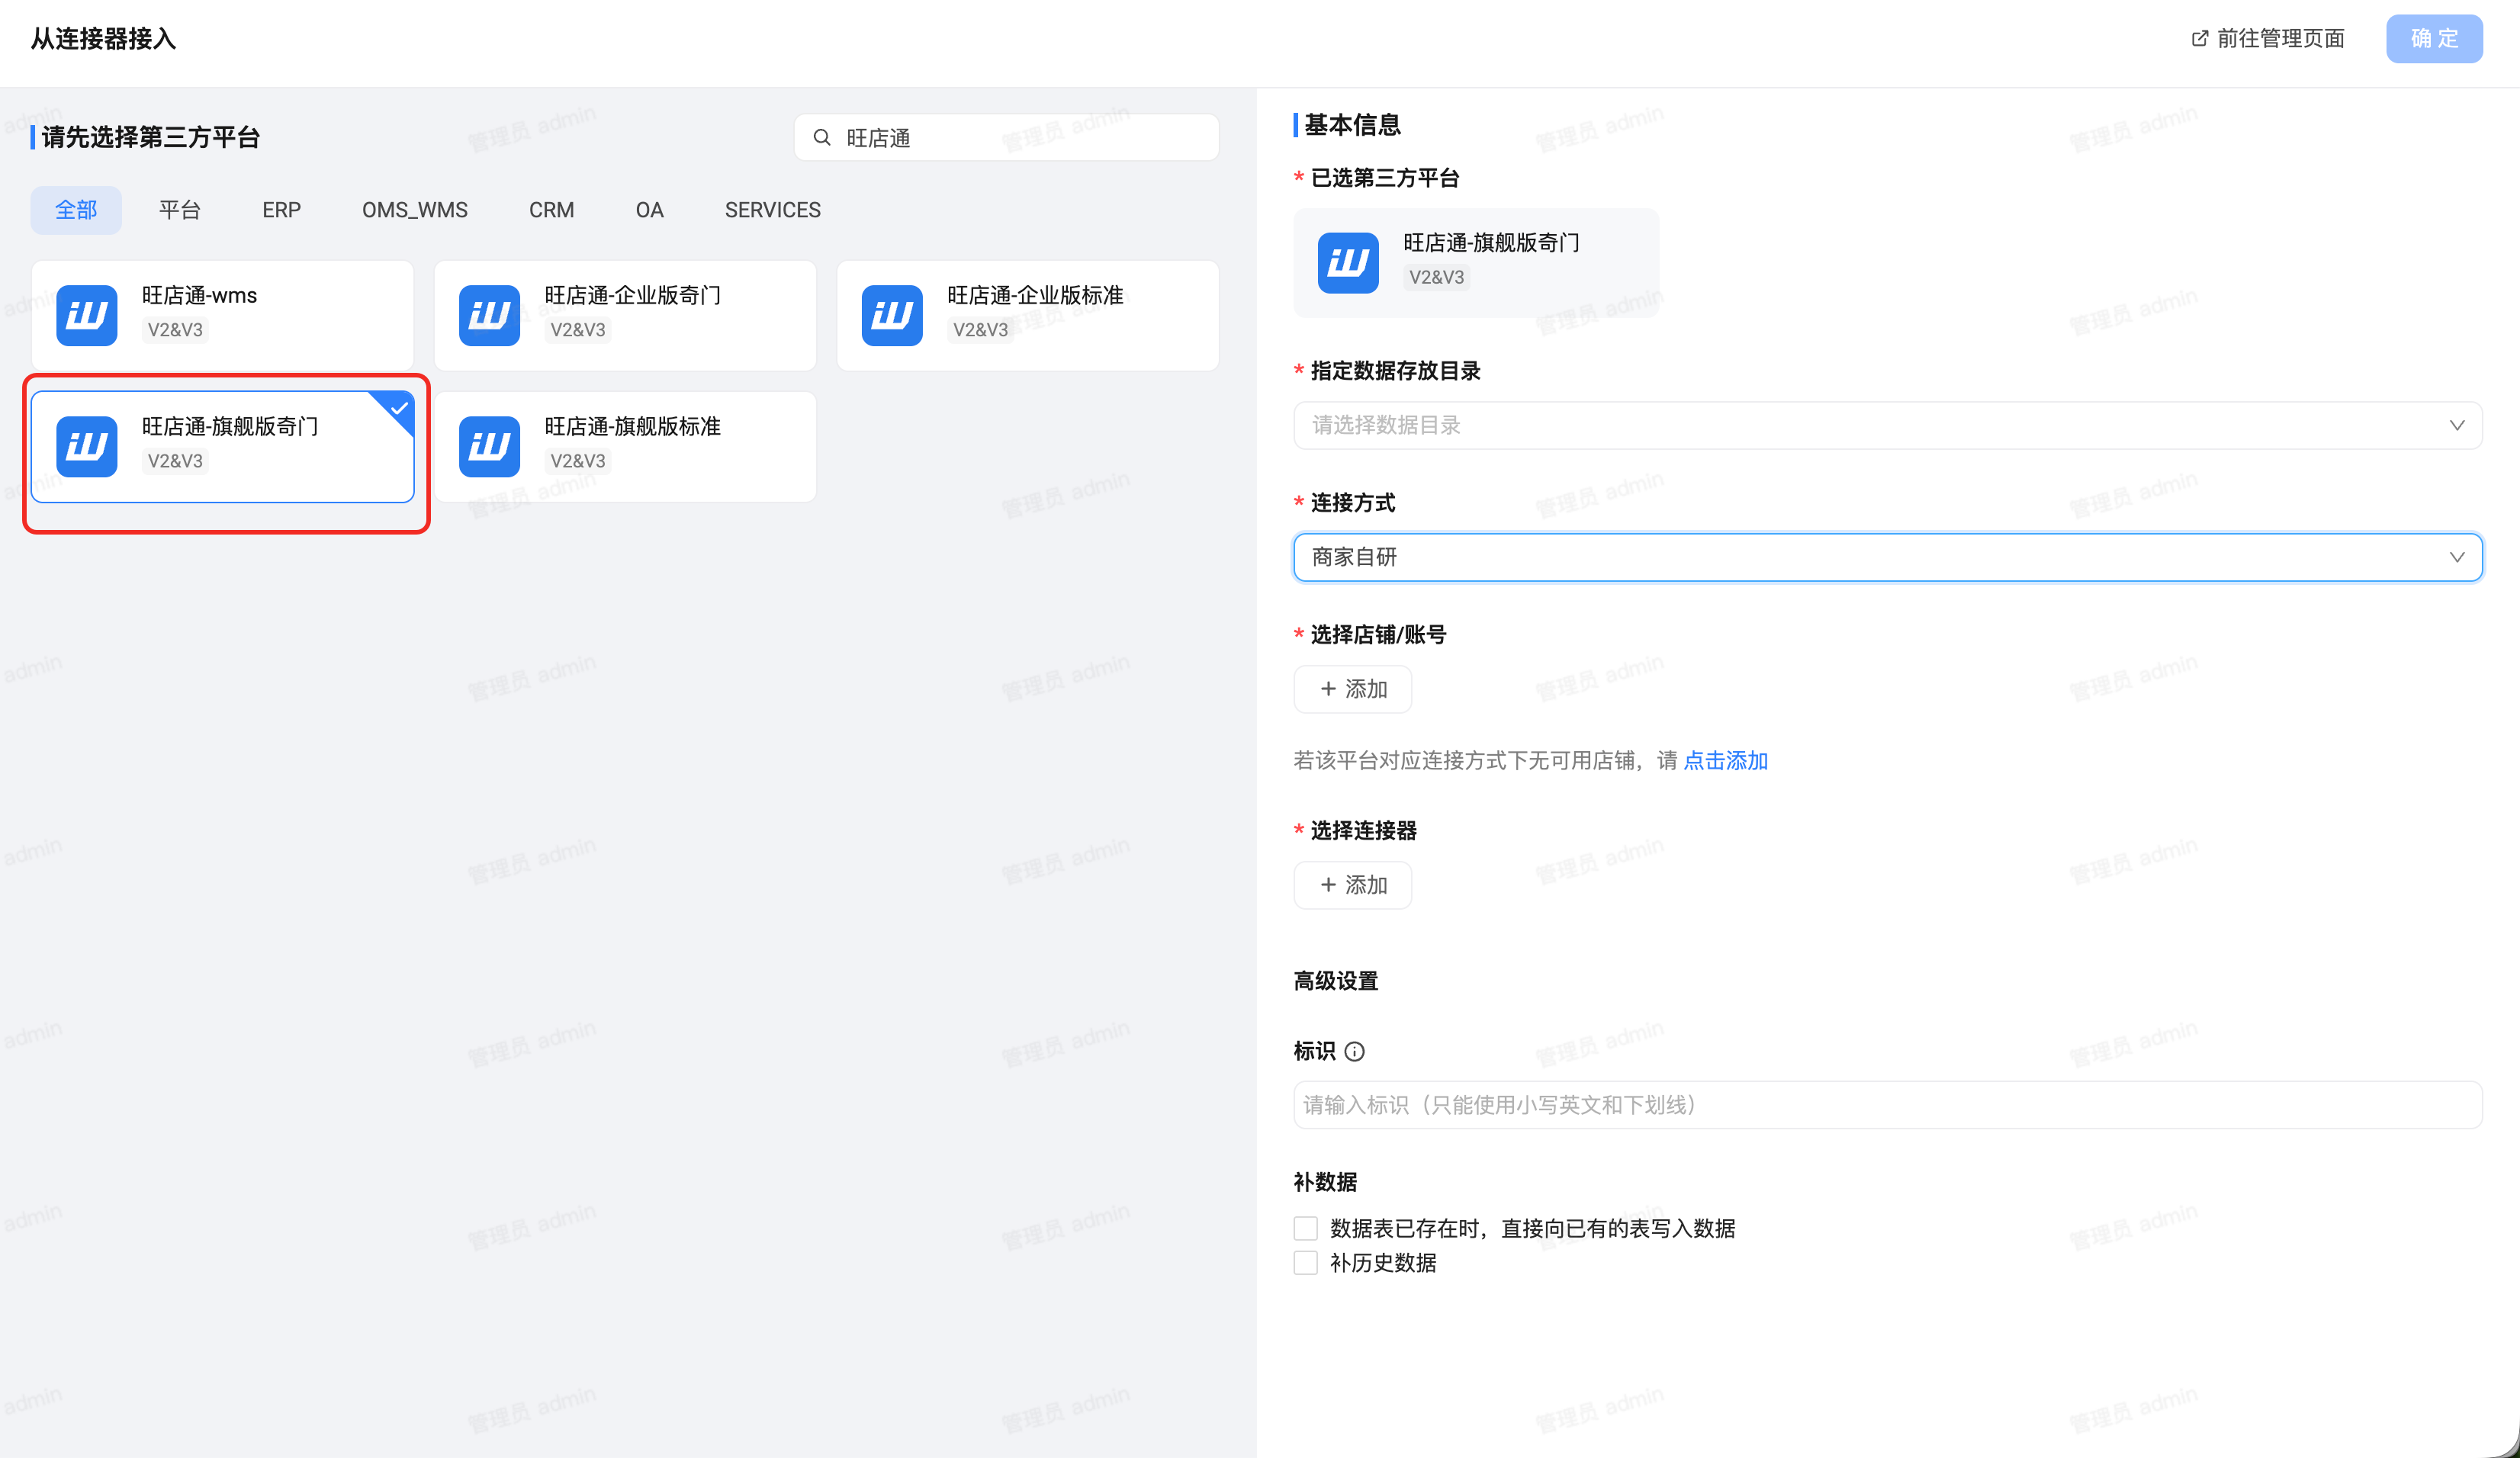Check the 补历史数据 checkbox
Image resolution: width=2520 pixels, height=1458 pixels.
(x=1305, y=1262)
